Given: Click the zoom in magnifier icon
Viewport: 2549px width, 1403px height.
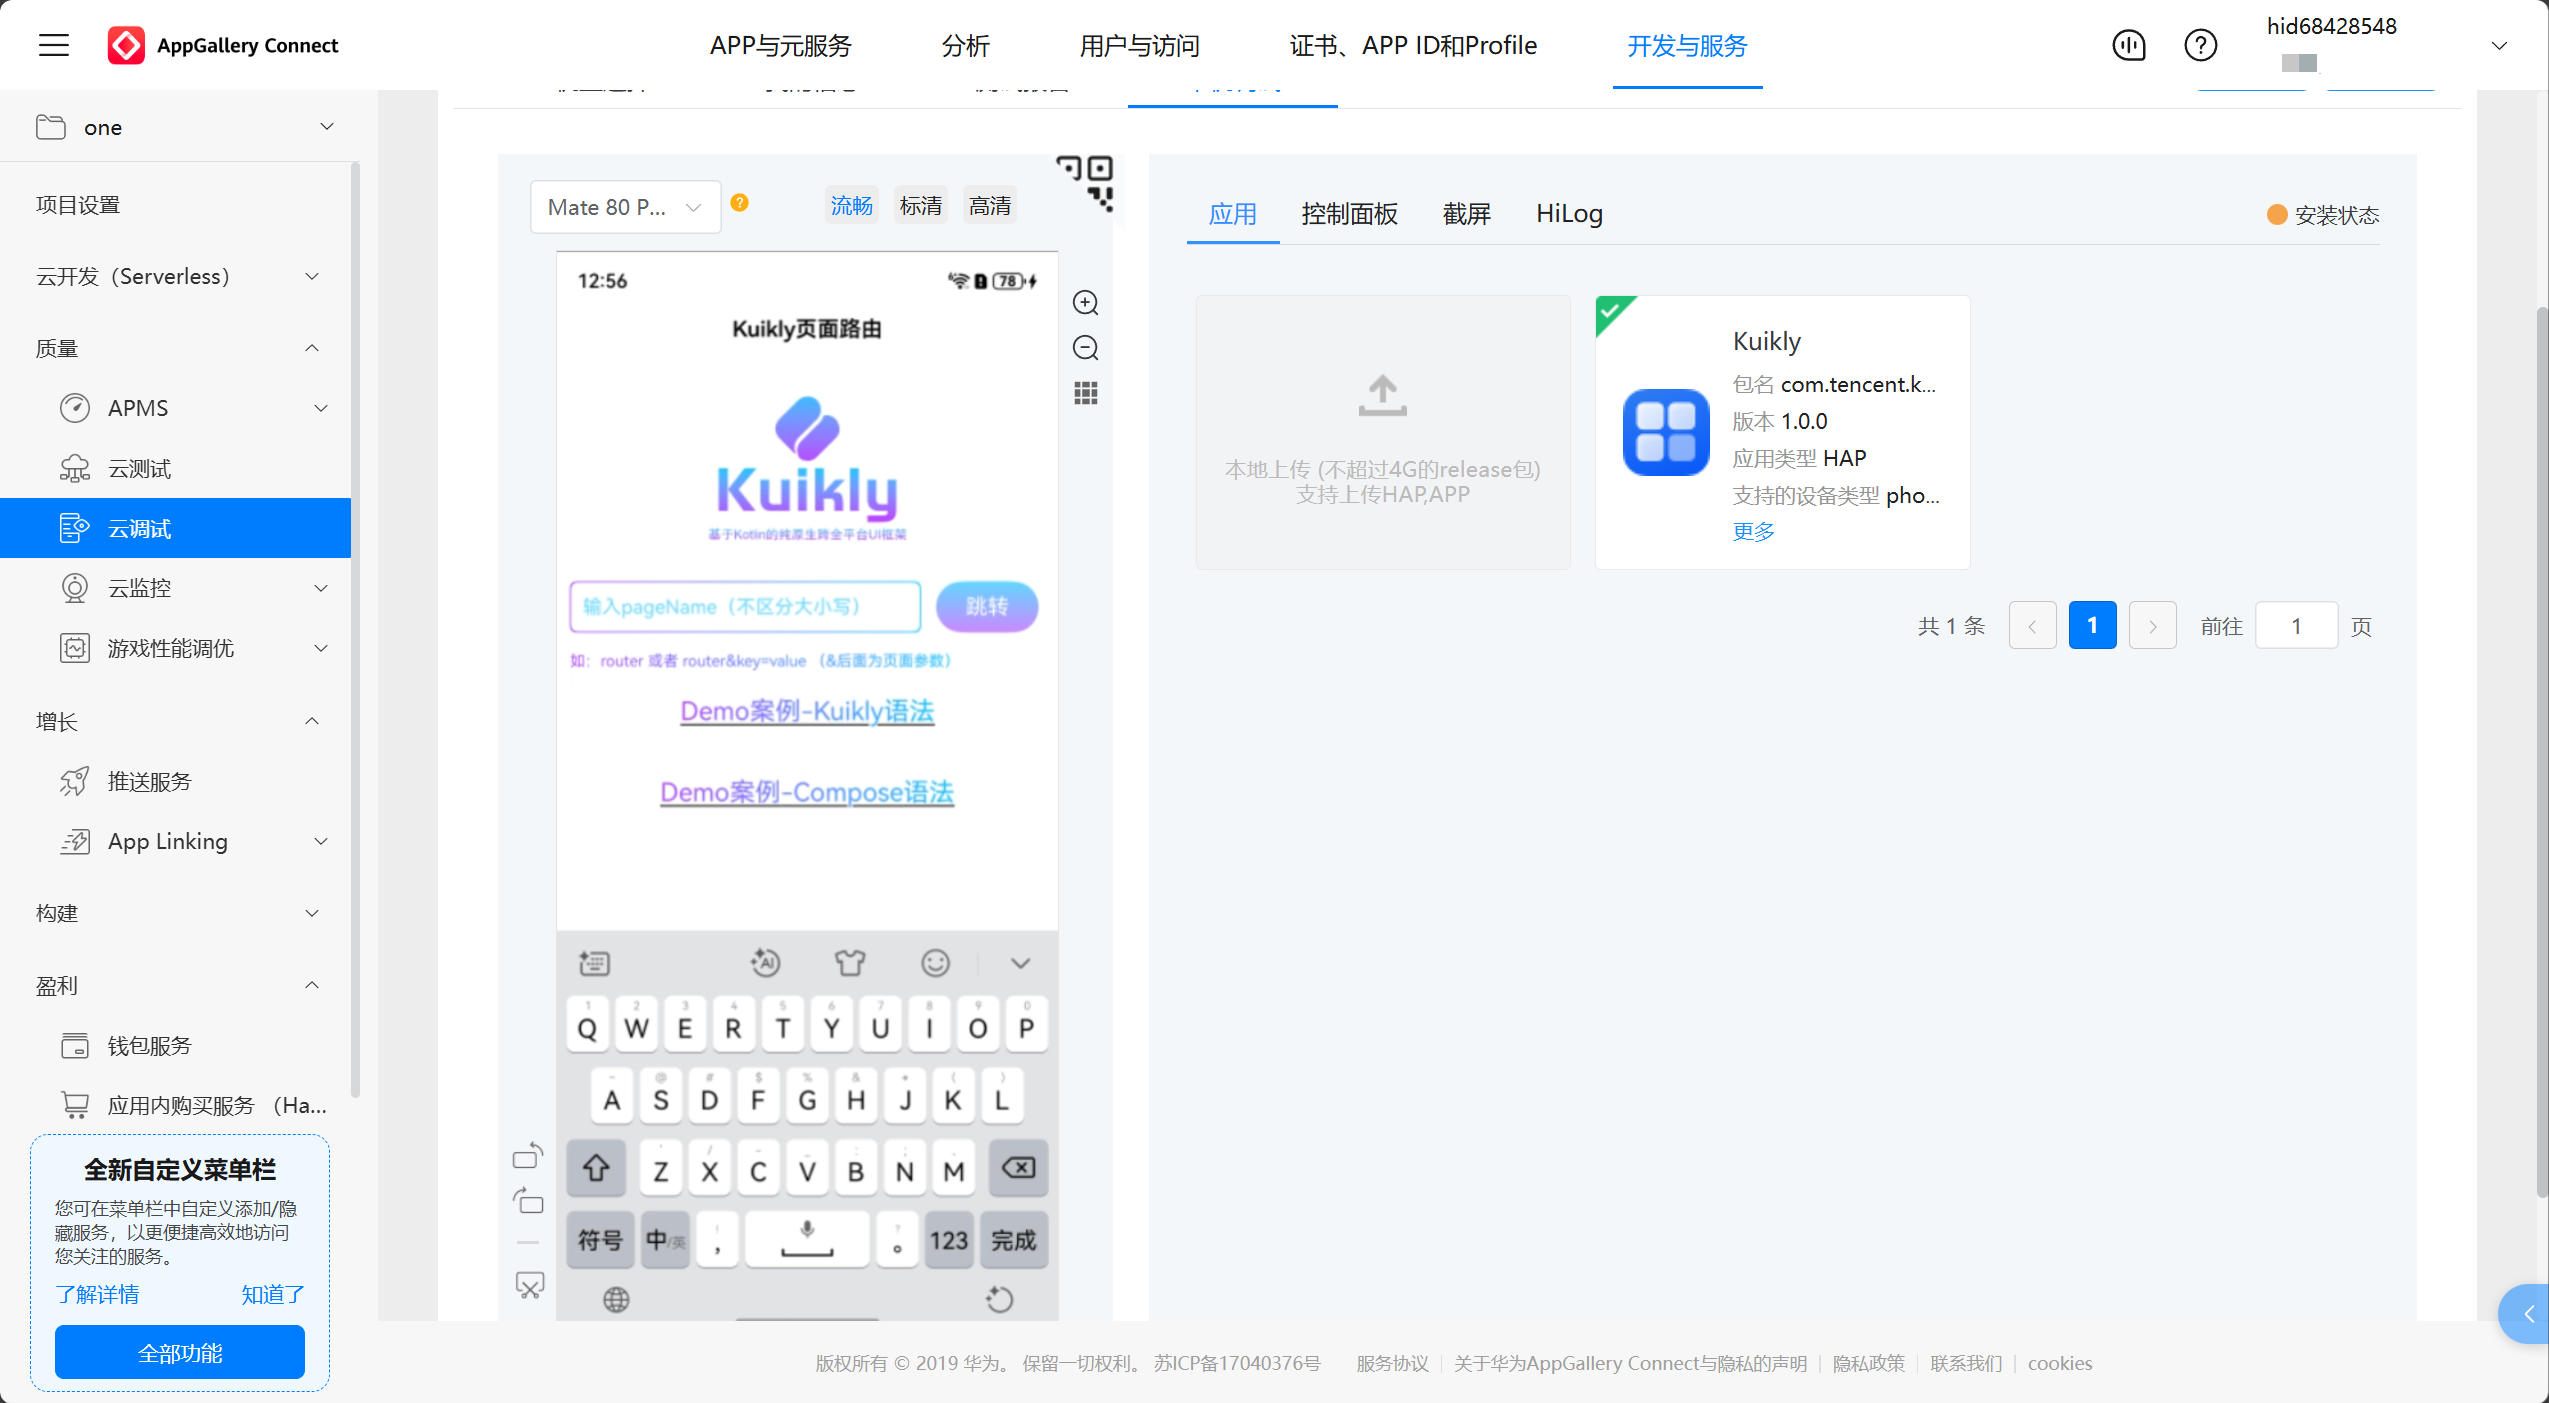Looking at the screenshot, I should (x=1085, y=303).
